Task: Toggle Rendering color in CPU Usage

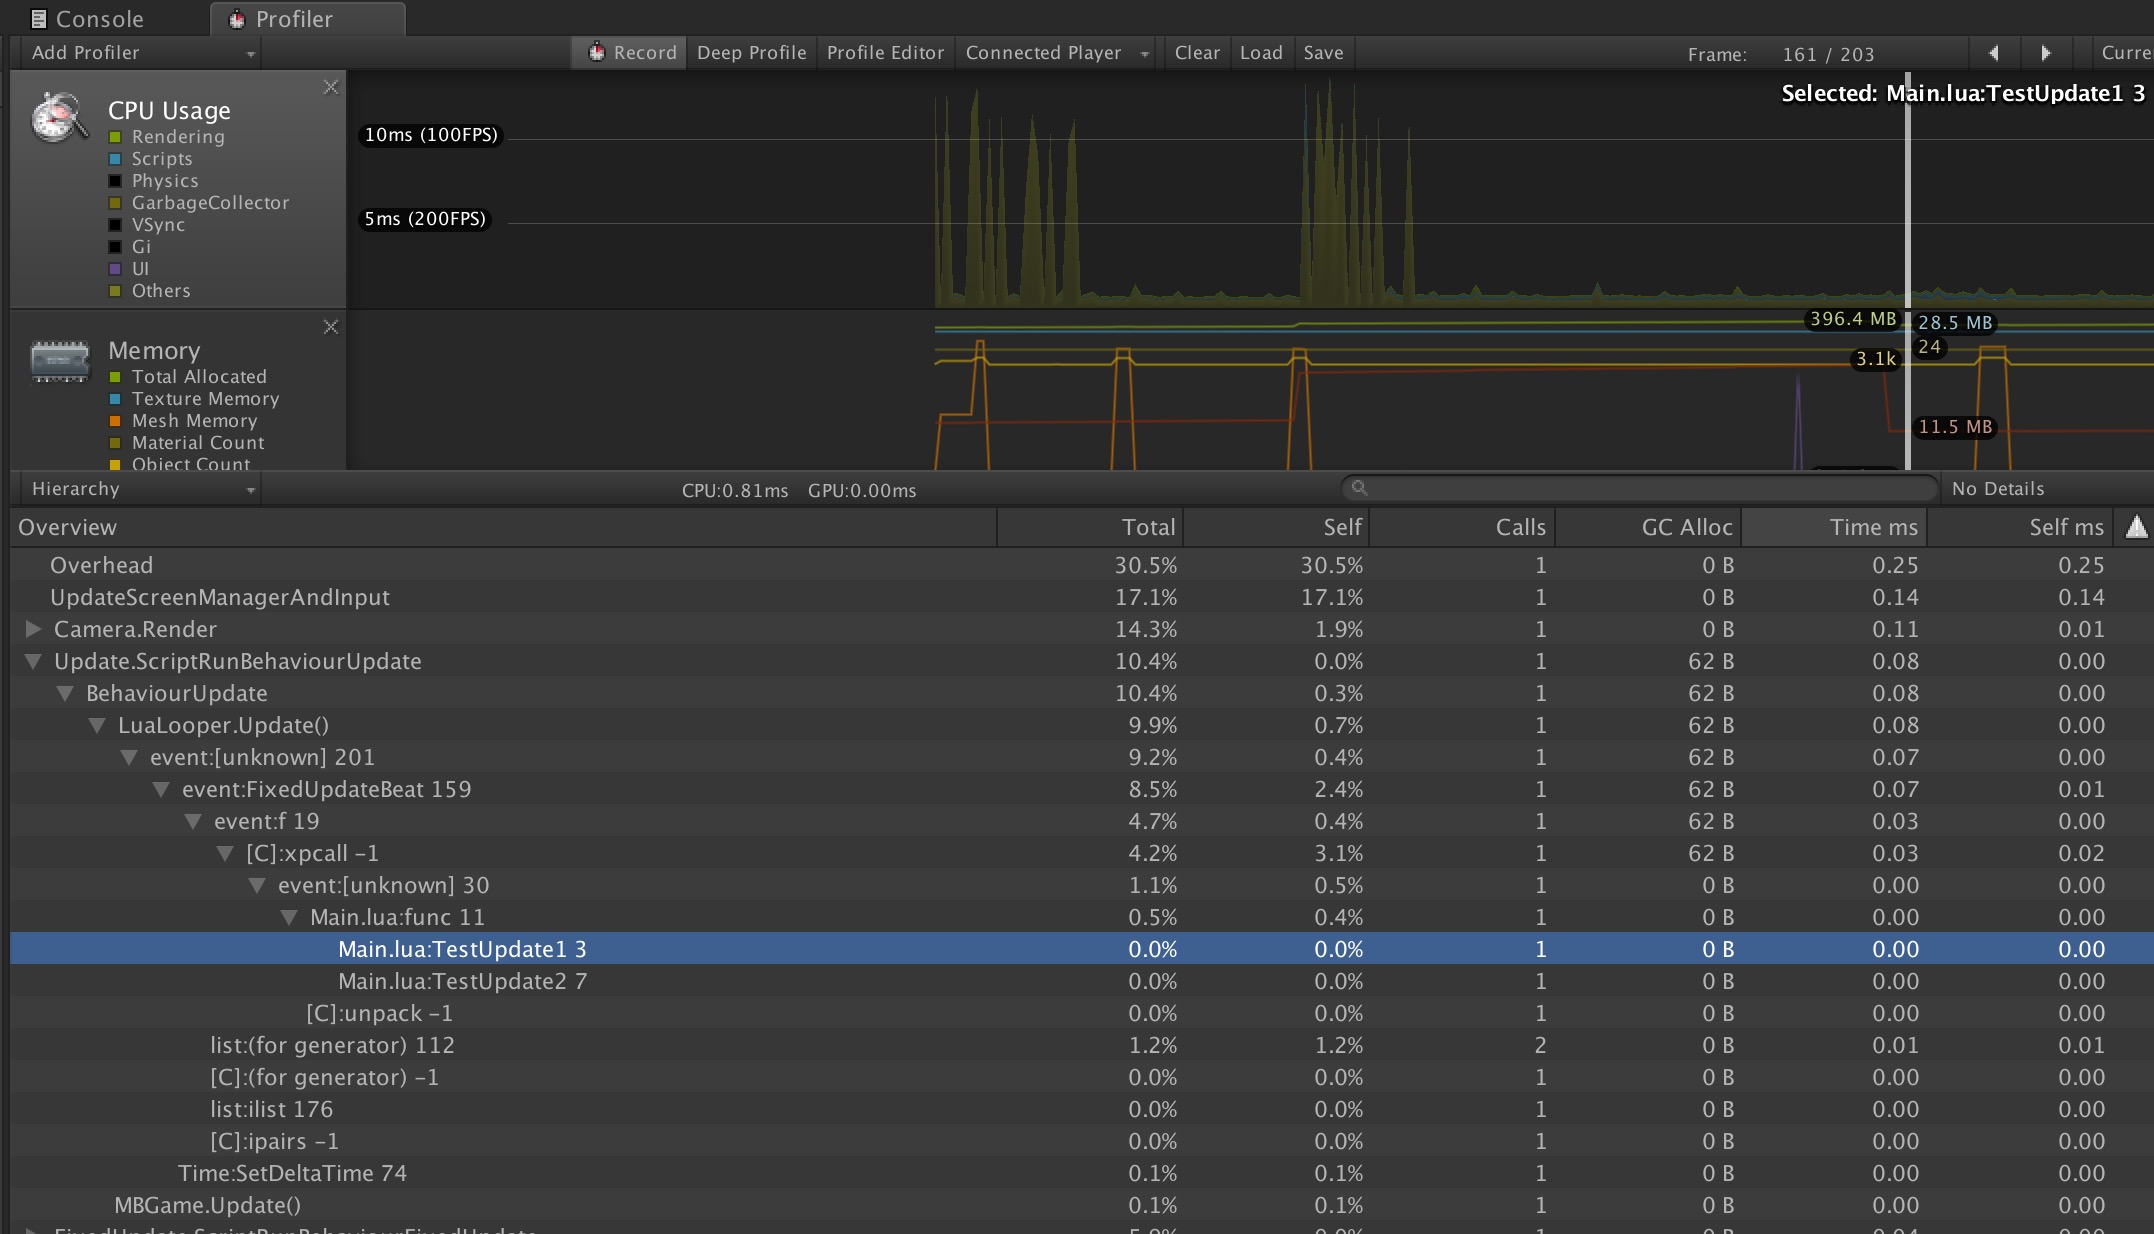Action: coord(115,137)
